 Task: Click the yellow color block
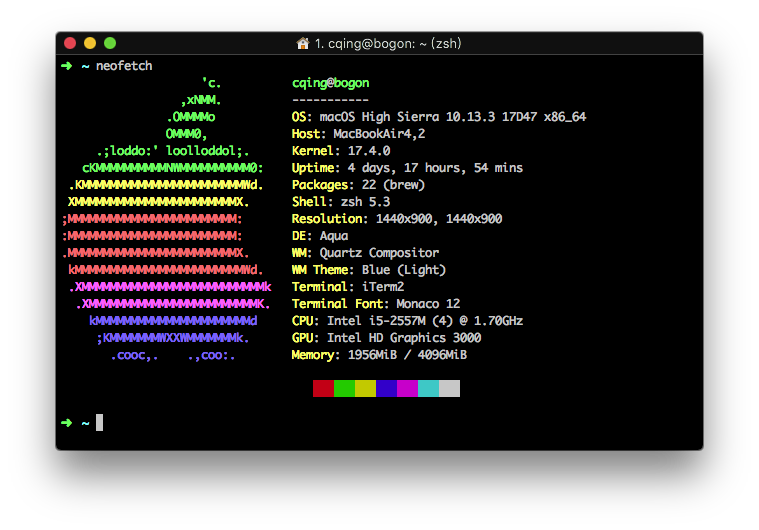(x=365, y=389)
